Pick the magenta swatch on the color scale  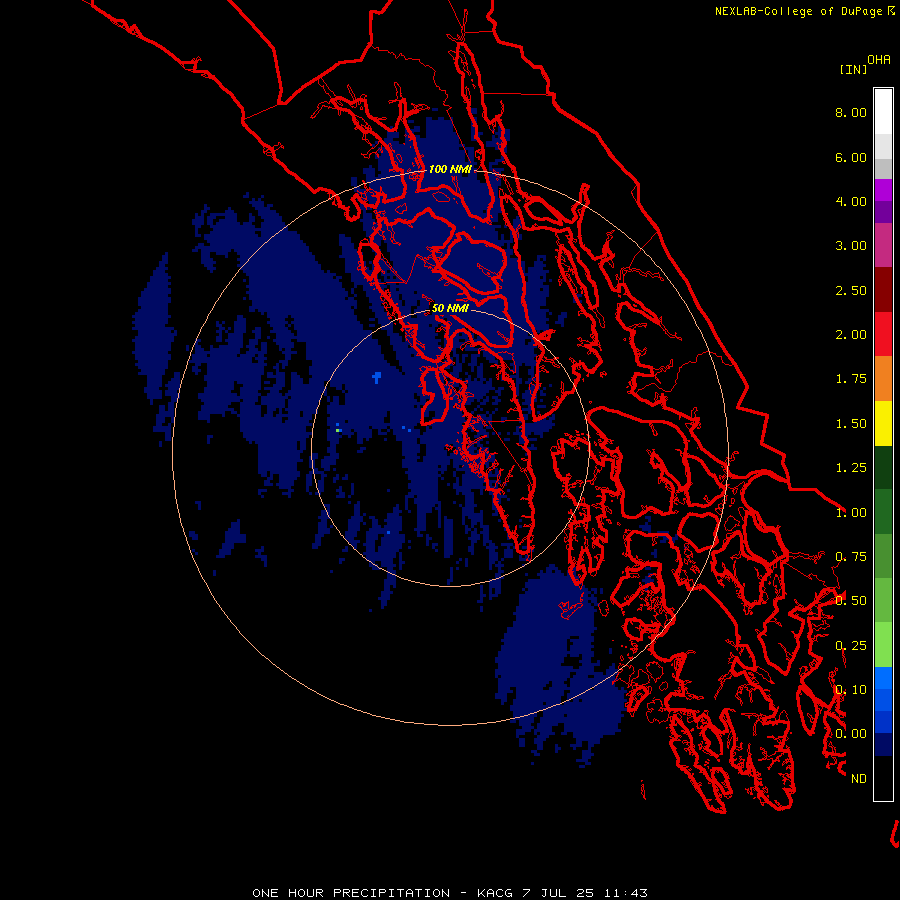(x=883, y=190)
